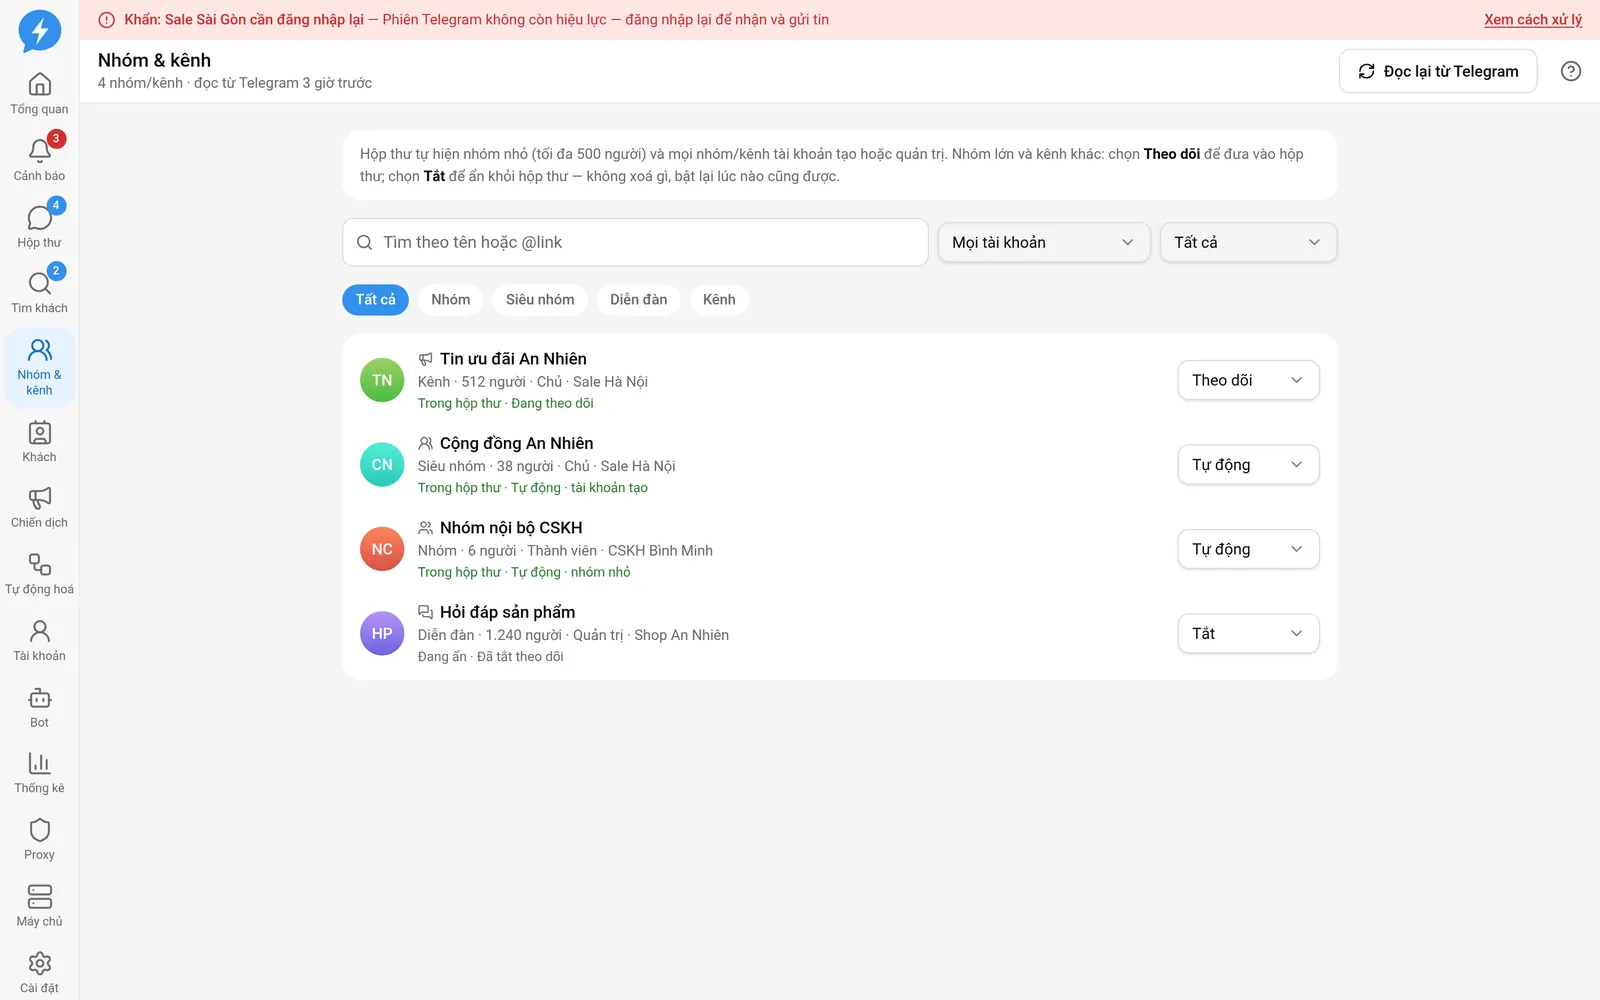Click the HP avatar of Hỏi đáp sản phẩm
The image size is (1600, 1000).
tap(382, 634)
